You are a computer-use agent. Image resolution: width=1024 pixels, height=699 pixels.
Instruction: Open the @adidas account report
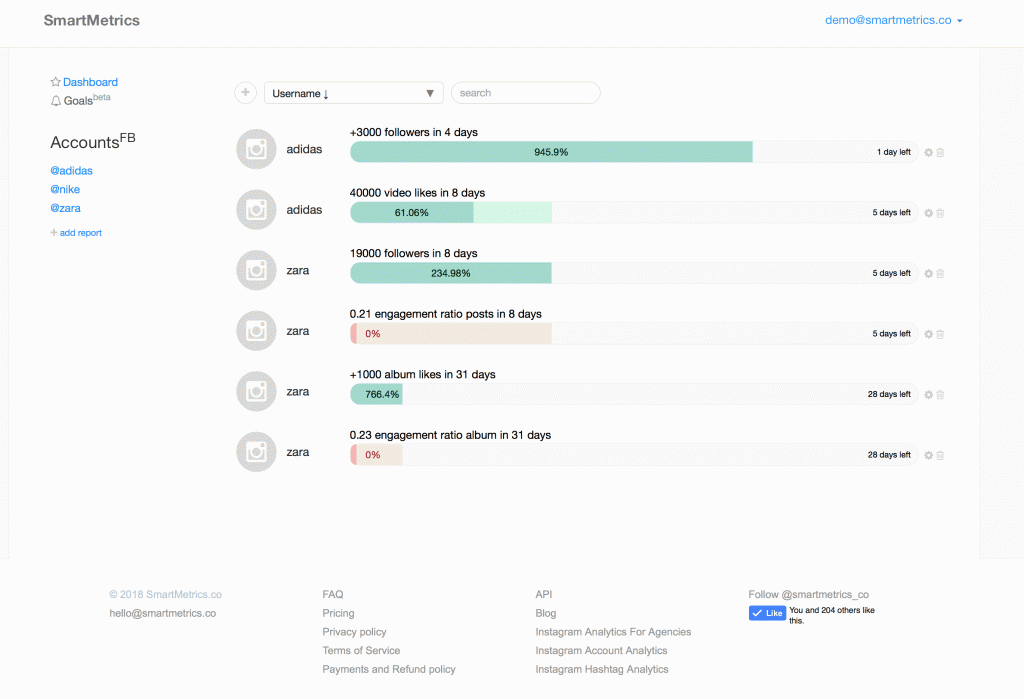(71, 171)
